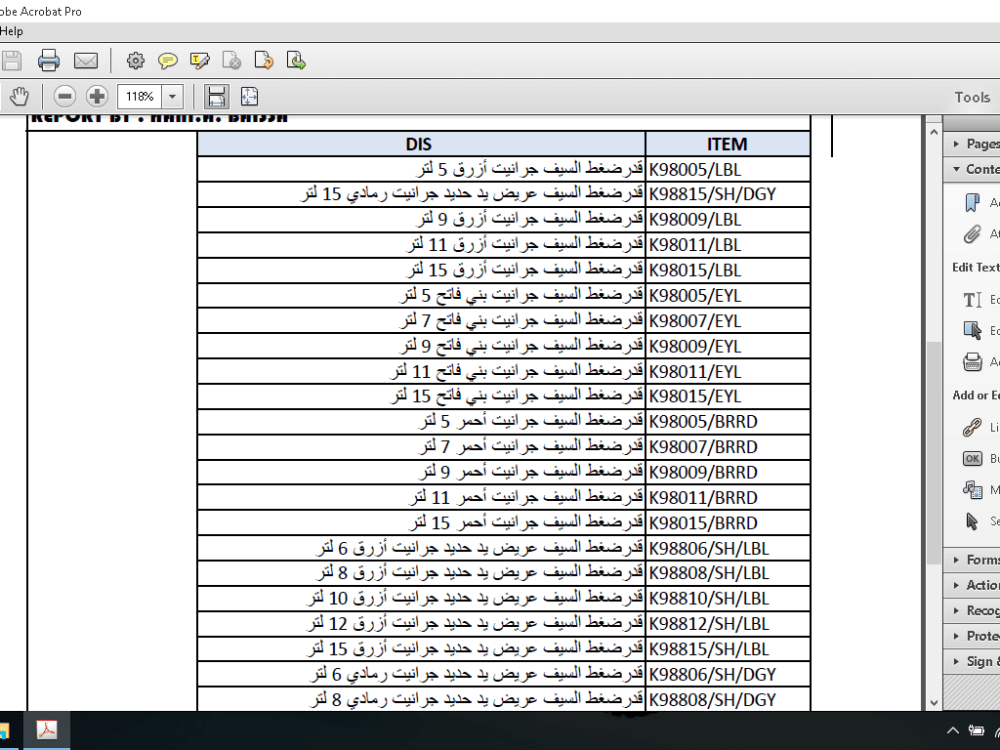Show hidden system tray icons chevron
Screen dimensions: 1000x750
953,731
